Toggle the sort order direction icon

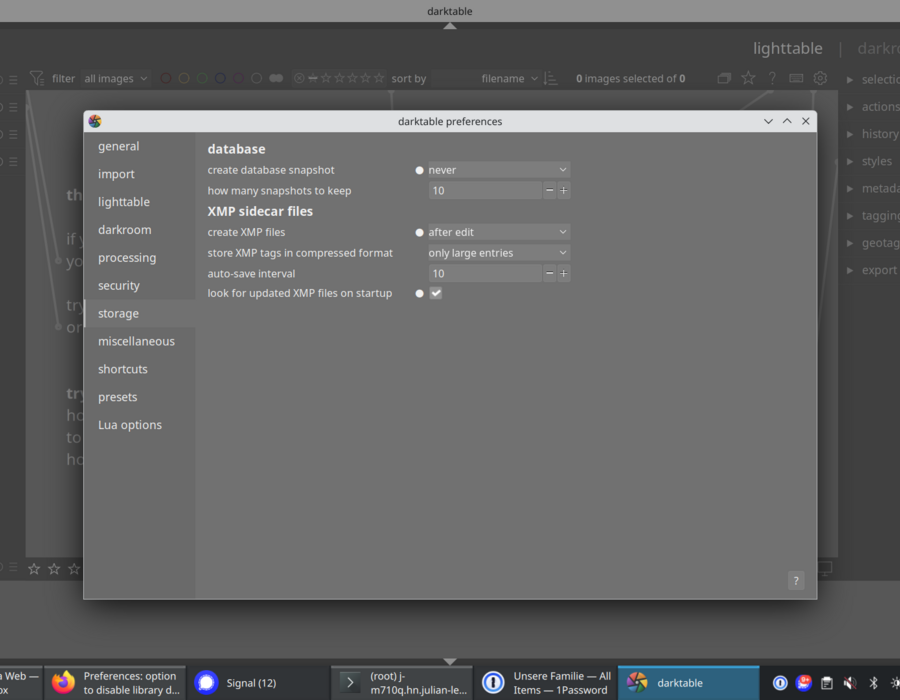point(550,78)
